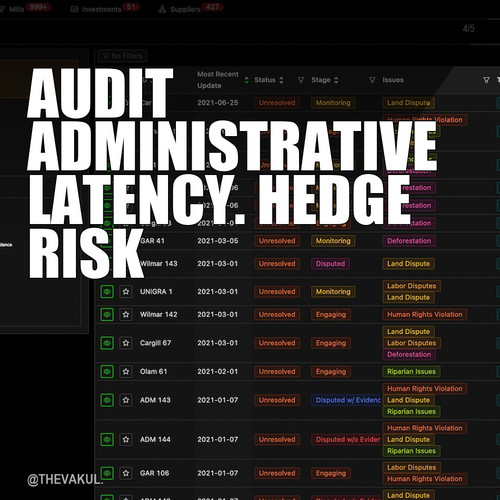The height and width of the screenshot is (500, 500).
Task: Click Human Rights Violation tag for Wilmar 142
Action: pyautogui.click(x=425, y=314)
